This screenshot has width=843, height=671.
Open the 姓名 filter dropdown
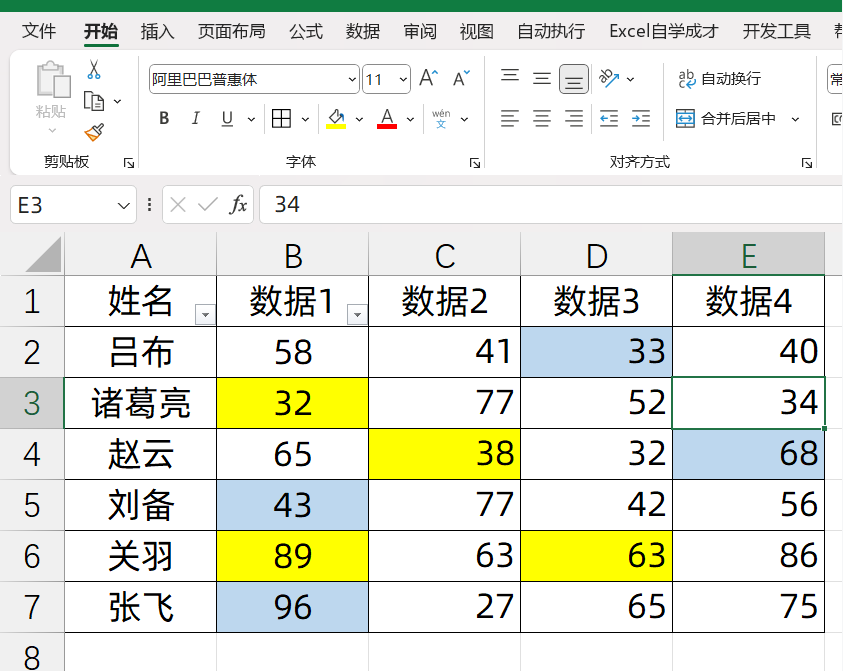pos(205,315)
